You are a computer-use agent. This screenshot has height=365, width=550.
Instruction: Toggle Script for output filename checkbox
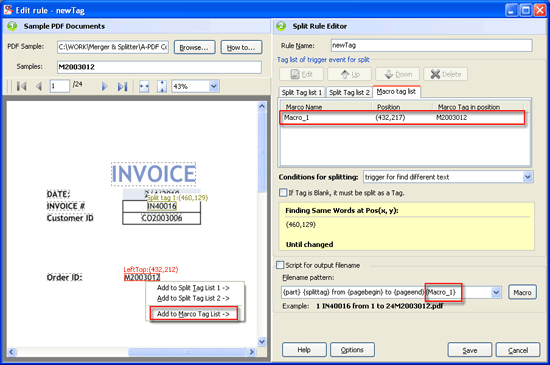280,265
